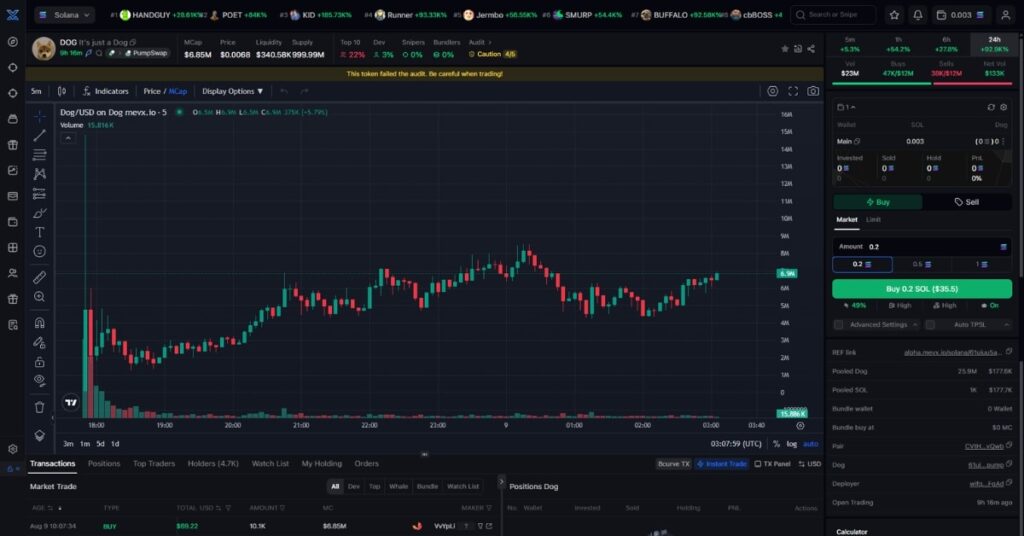Click Buy 0.2 SOL button
The image size is (1024, 536).
(x=922, y=289)
